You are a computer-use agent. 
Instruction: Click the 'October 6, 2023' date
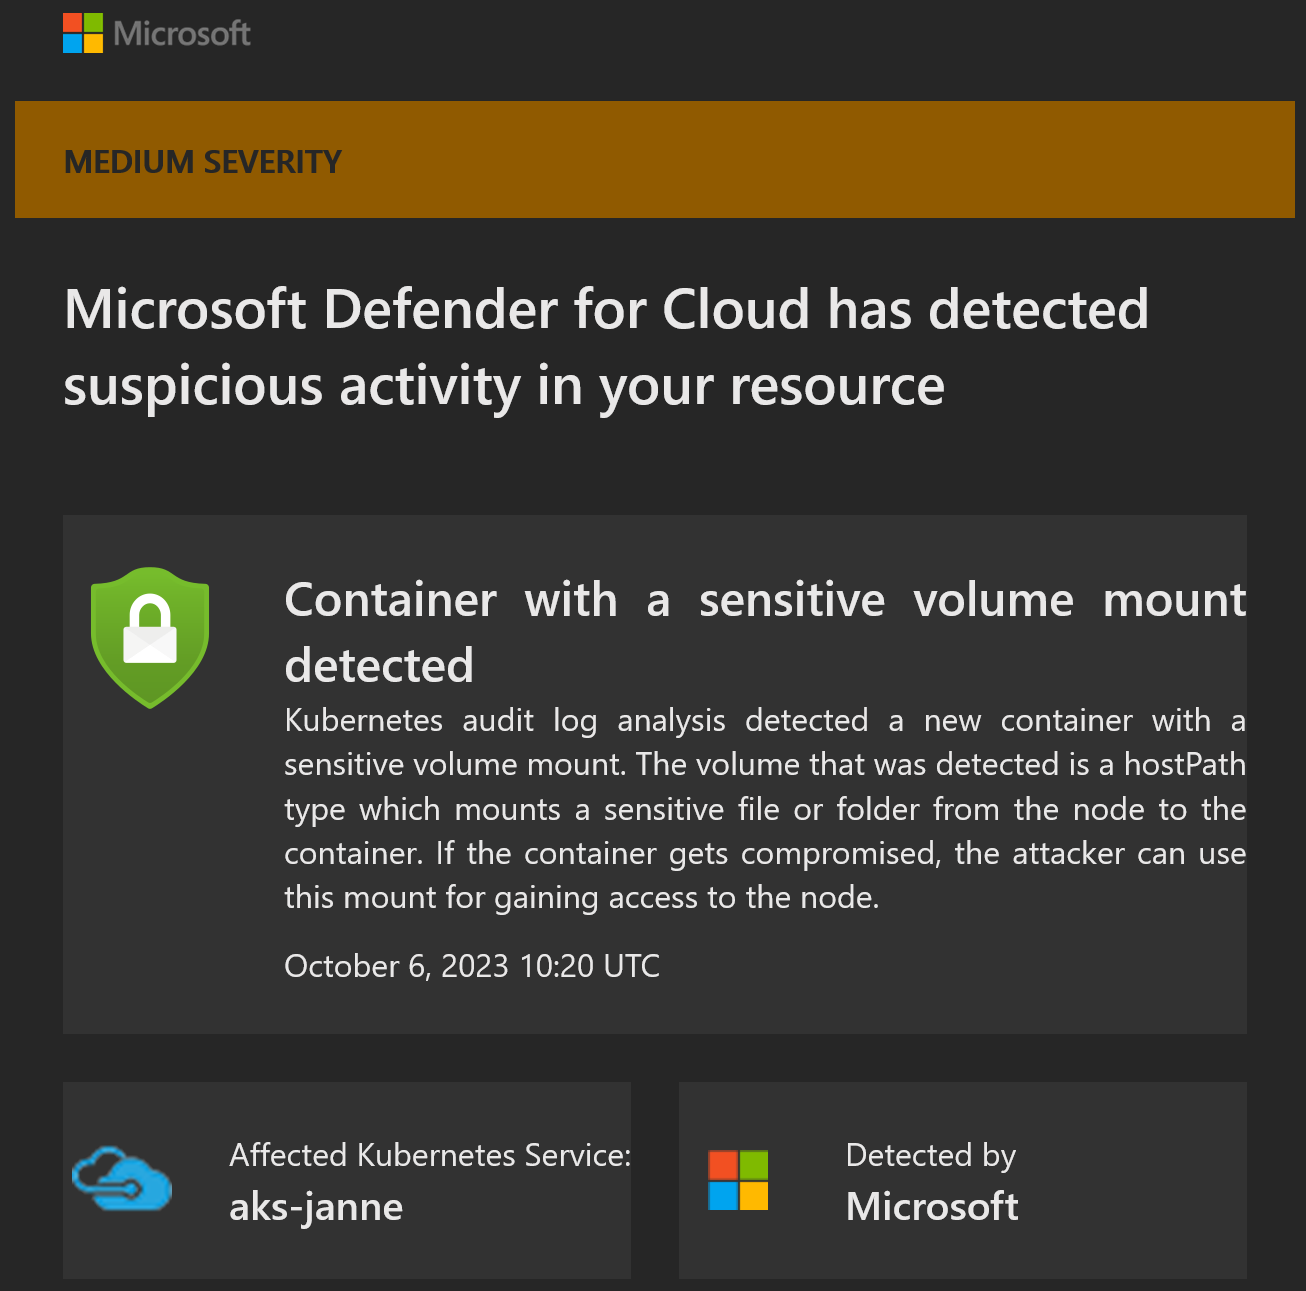tap(397, 966)
